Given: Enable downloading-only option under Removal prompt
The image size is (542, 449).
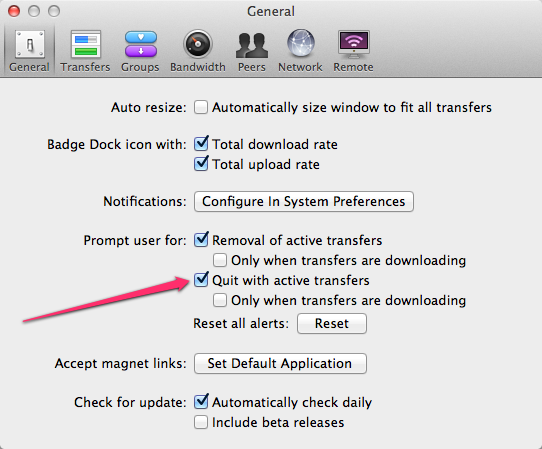Looking at the screenshot, I should click(220, 260).
